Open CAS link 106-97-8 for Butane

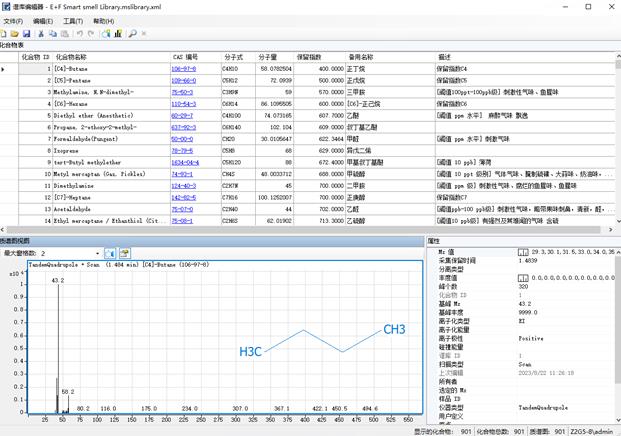[x=184, y=69]
